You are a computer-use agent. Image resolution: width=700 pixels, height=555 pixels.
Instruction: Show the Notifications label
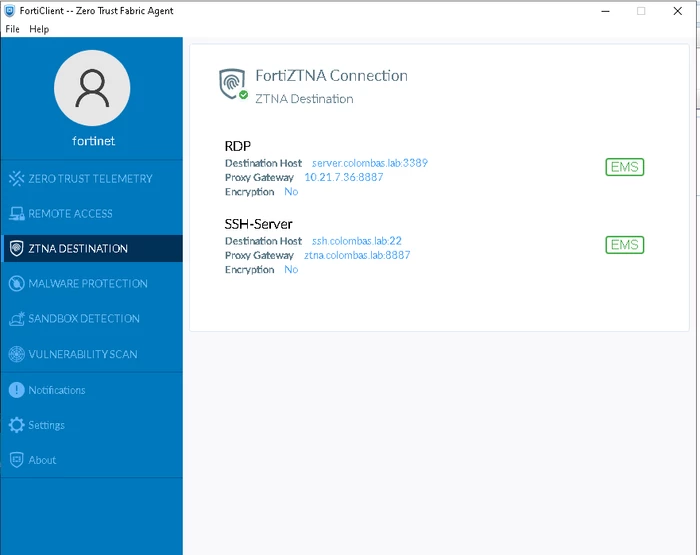[x=57, y=390]
